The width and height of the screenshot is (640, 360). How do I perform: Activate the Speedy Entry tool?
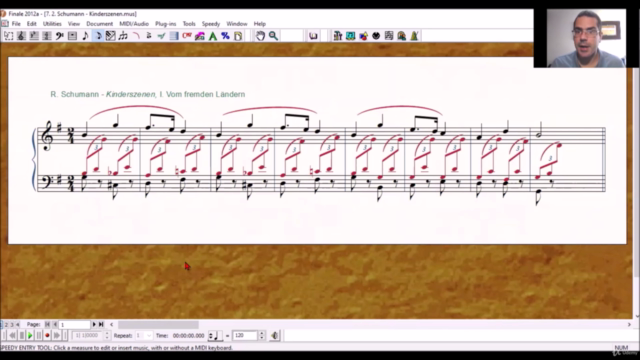pos(98,36)
